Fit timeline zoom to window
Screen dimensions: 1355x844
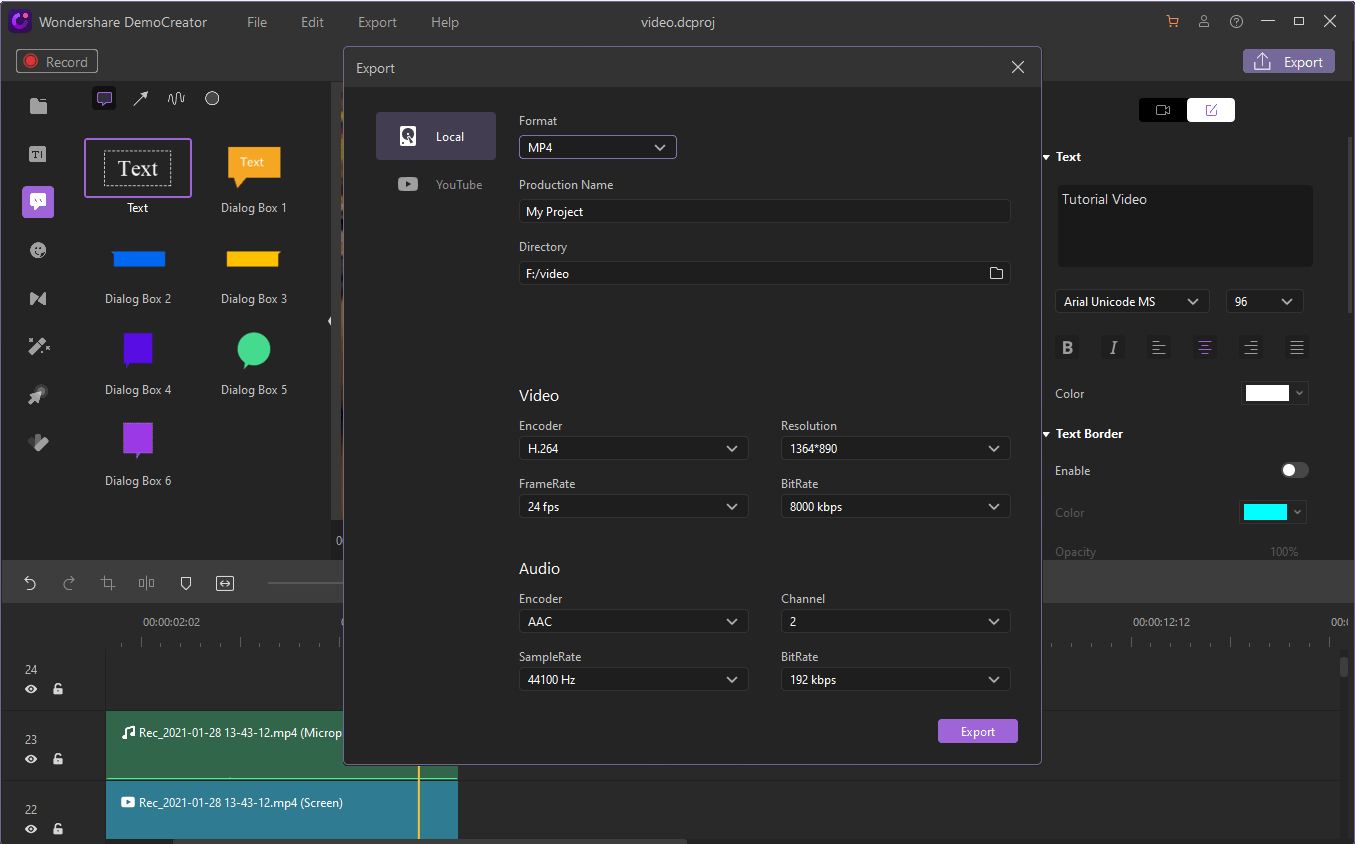click(x=225, y=583)
